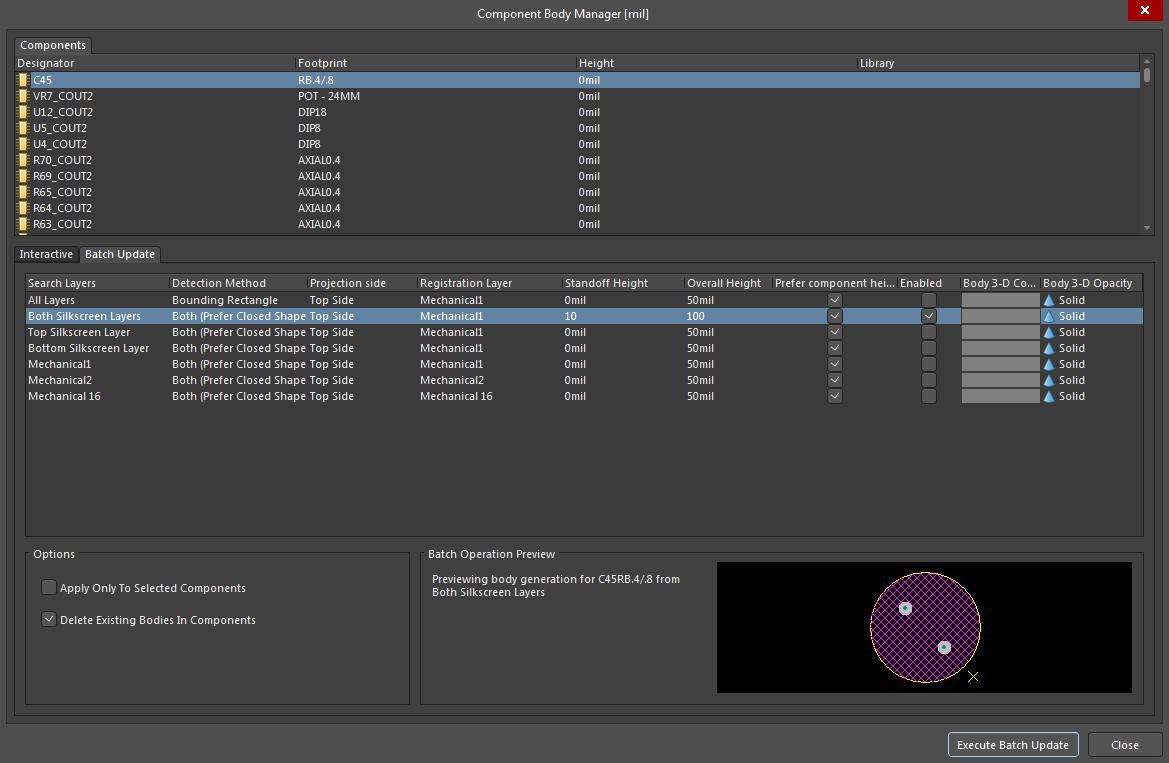Click the component icon beside C45
Viewport: 1169px width, 763px height.
pos(23,80)
